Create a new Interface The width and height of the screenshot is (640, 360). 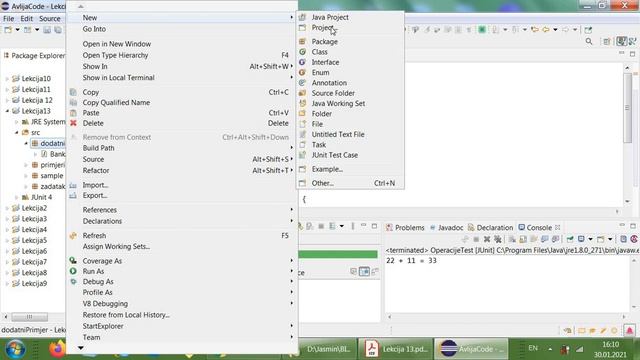click(325, 62)
